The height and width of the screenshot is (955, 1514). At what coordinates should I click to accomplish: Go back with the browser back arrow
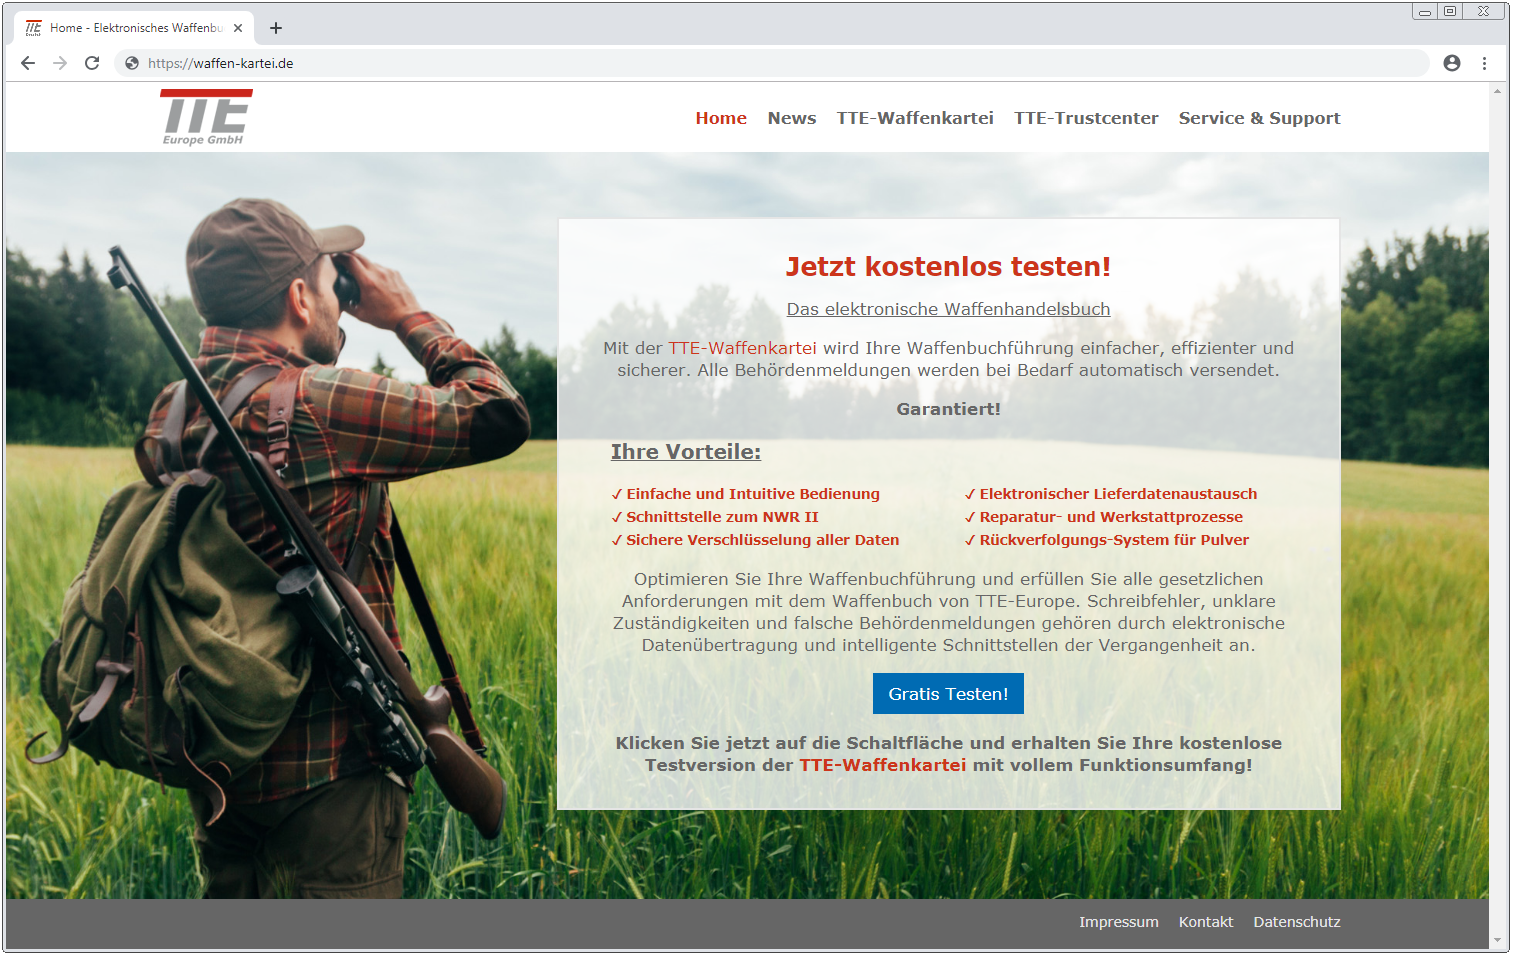click(x=28, y=63)
